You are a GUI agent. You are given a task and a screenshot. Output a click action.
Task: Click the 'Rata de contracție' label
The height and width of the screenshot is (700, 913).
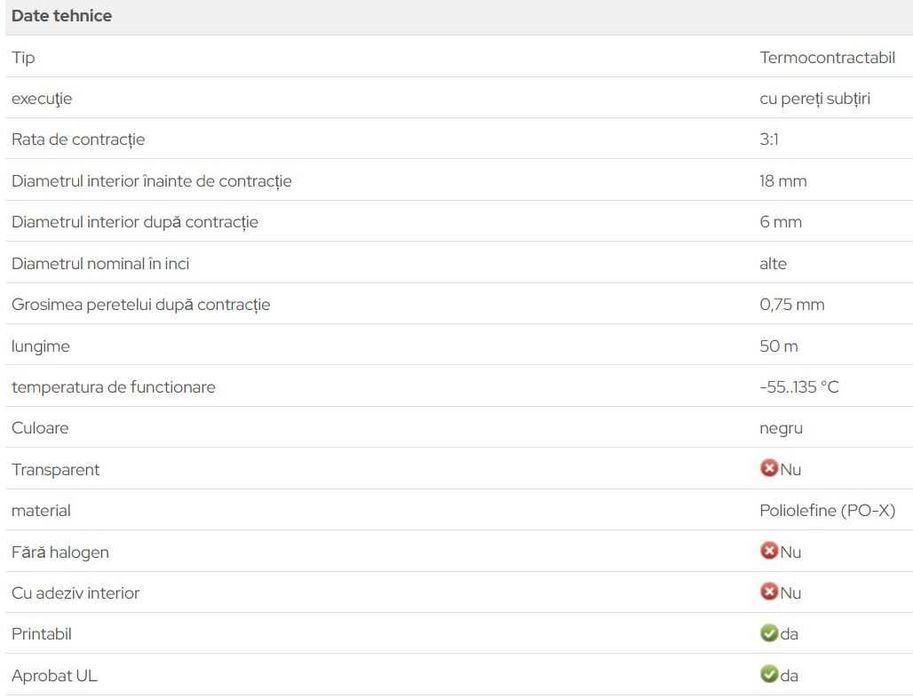coord(78,139)
